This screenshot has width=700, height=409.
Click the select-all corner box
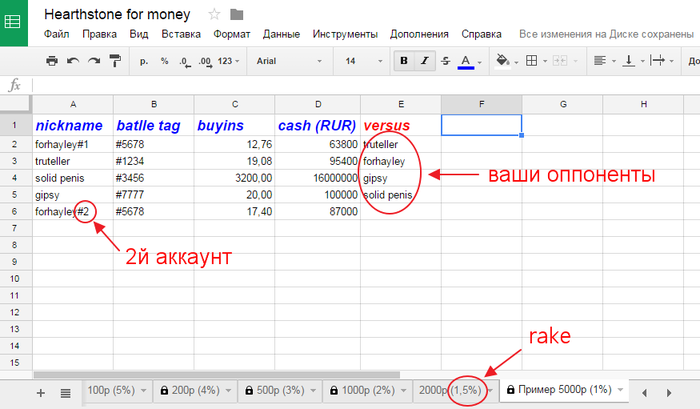[x=16, y=104]
